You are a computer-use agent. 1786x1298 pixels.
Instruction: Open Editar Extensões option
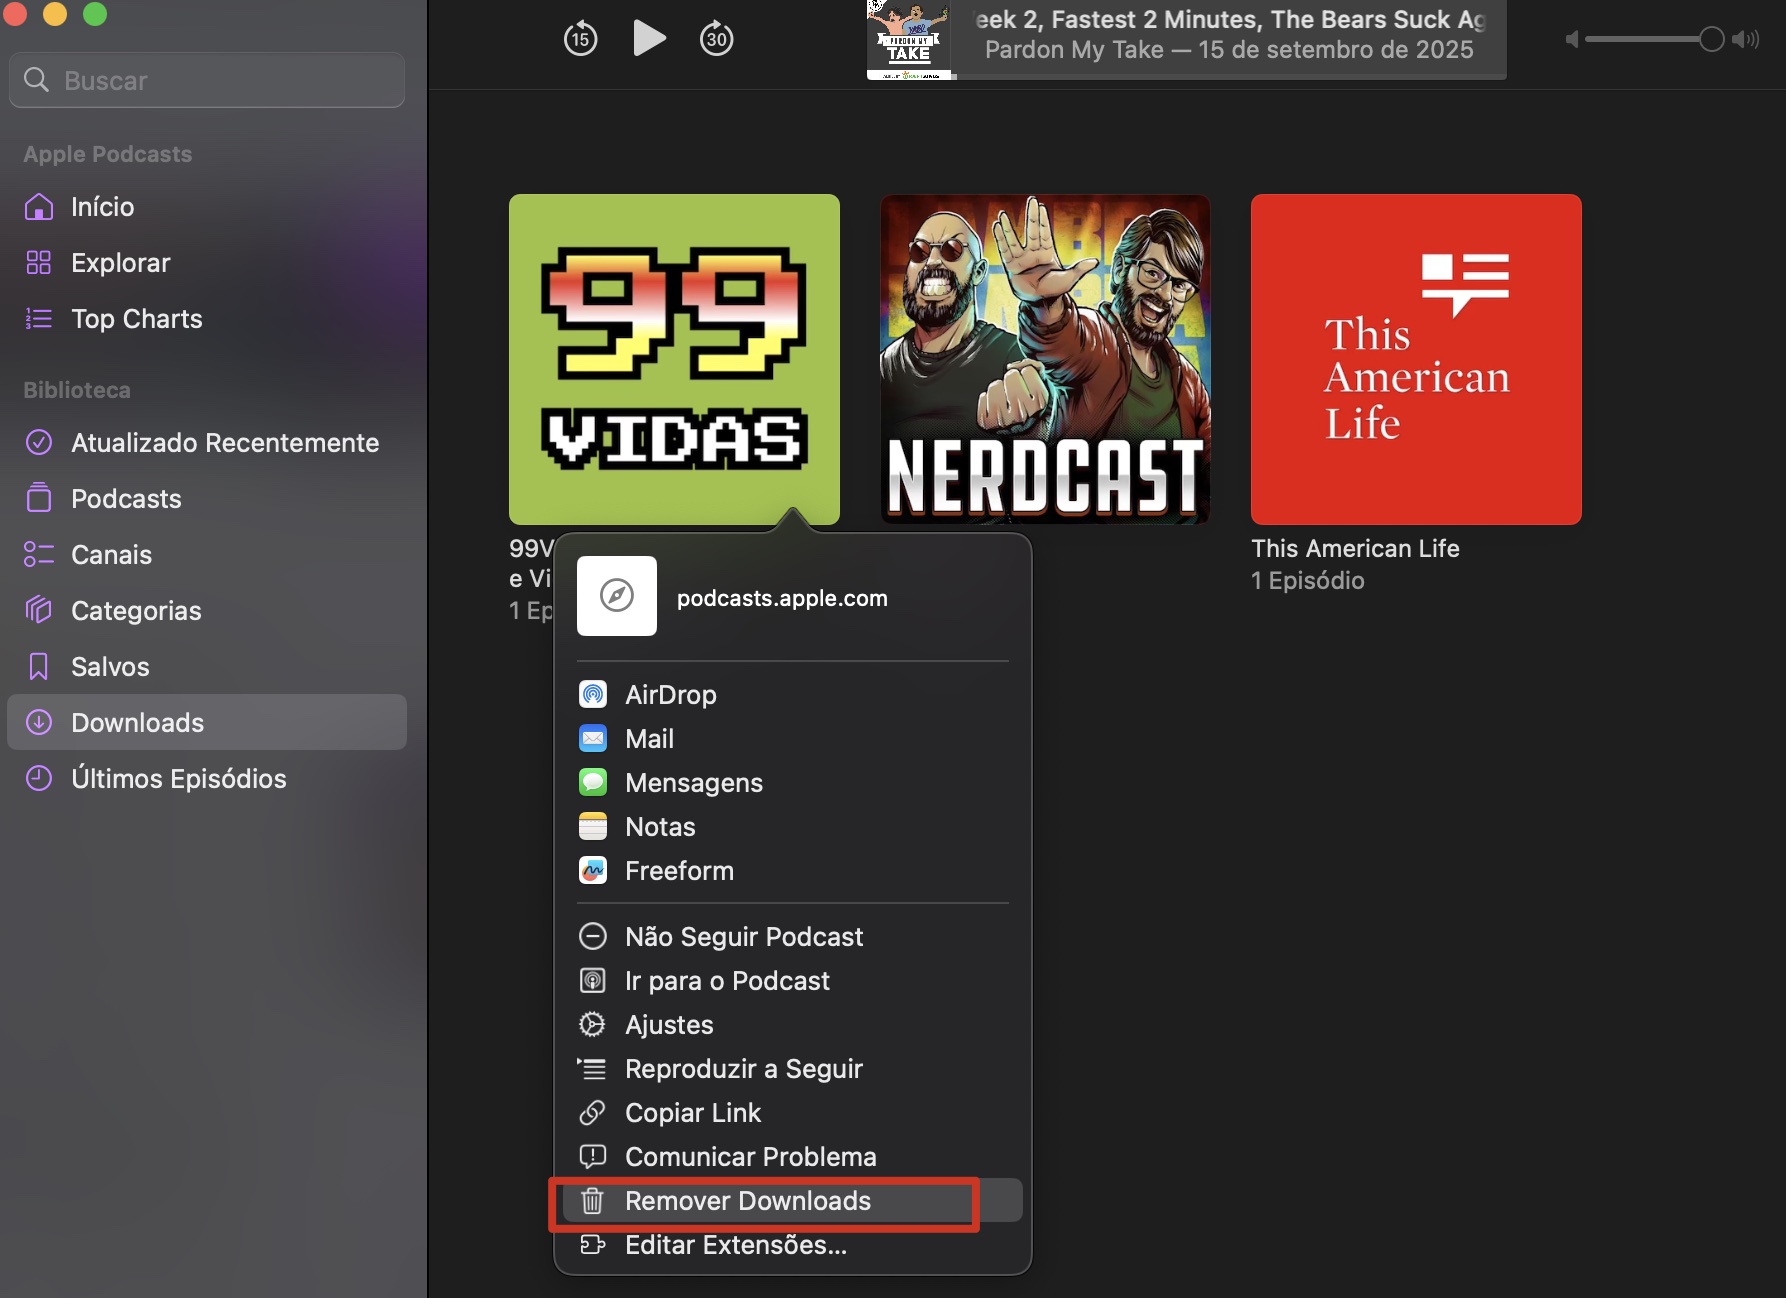click(x=735, y=1245)
